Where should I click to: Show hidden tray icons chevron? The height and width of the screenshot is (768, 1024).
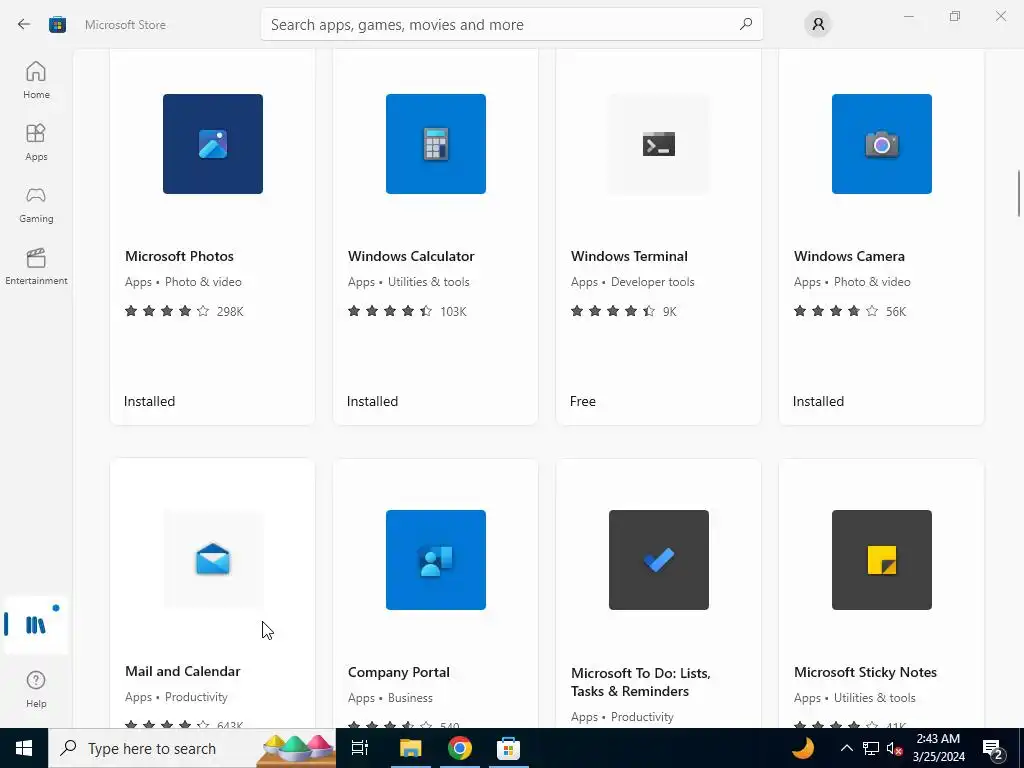[x=846, y=748]
